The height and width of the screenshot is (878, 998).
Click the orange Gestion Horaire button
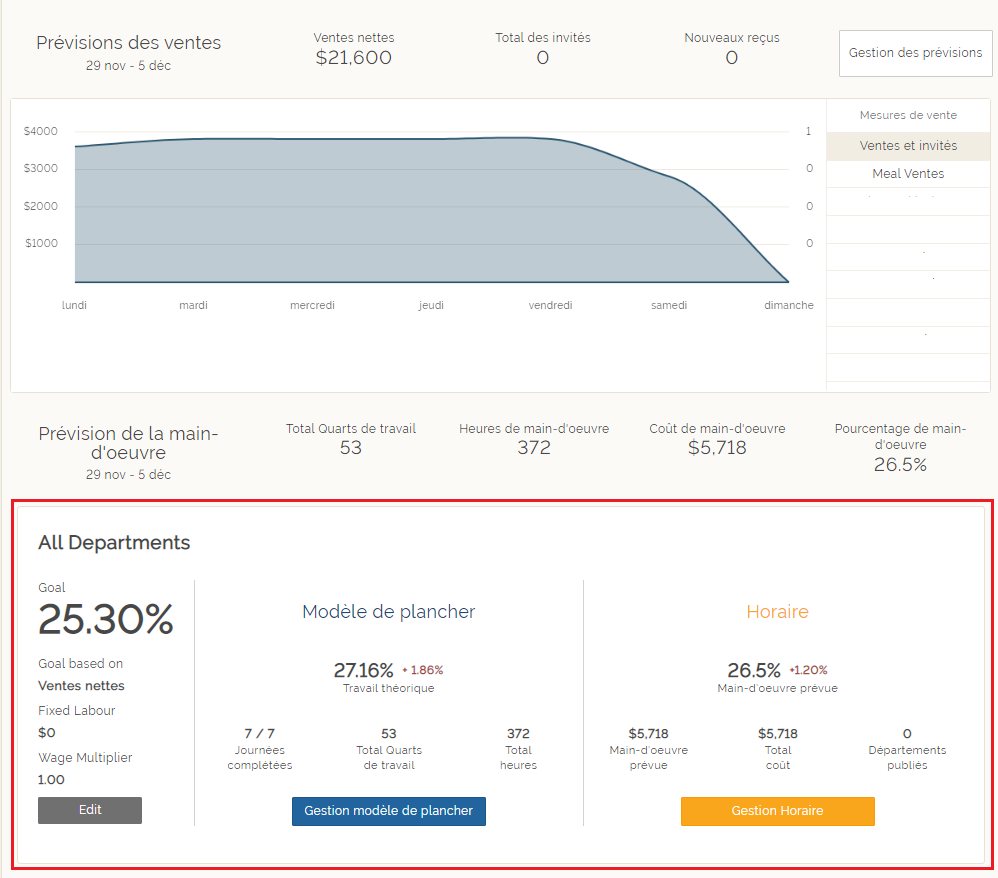point(777,811)
